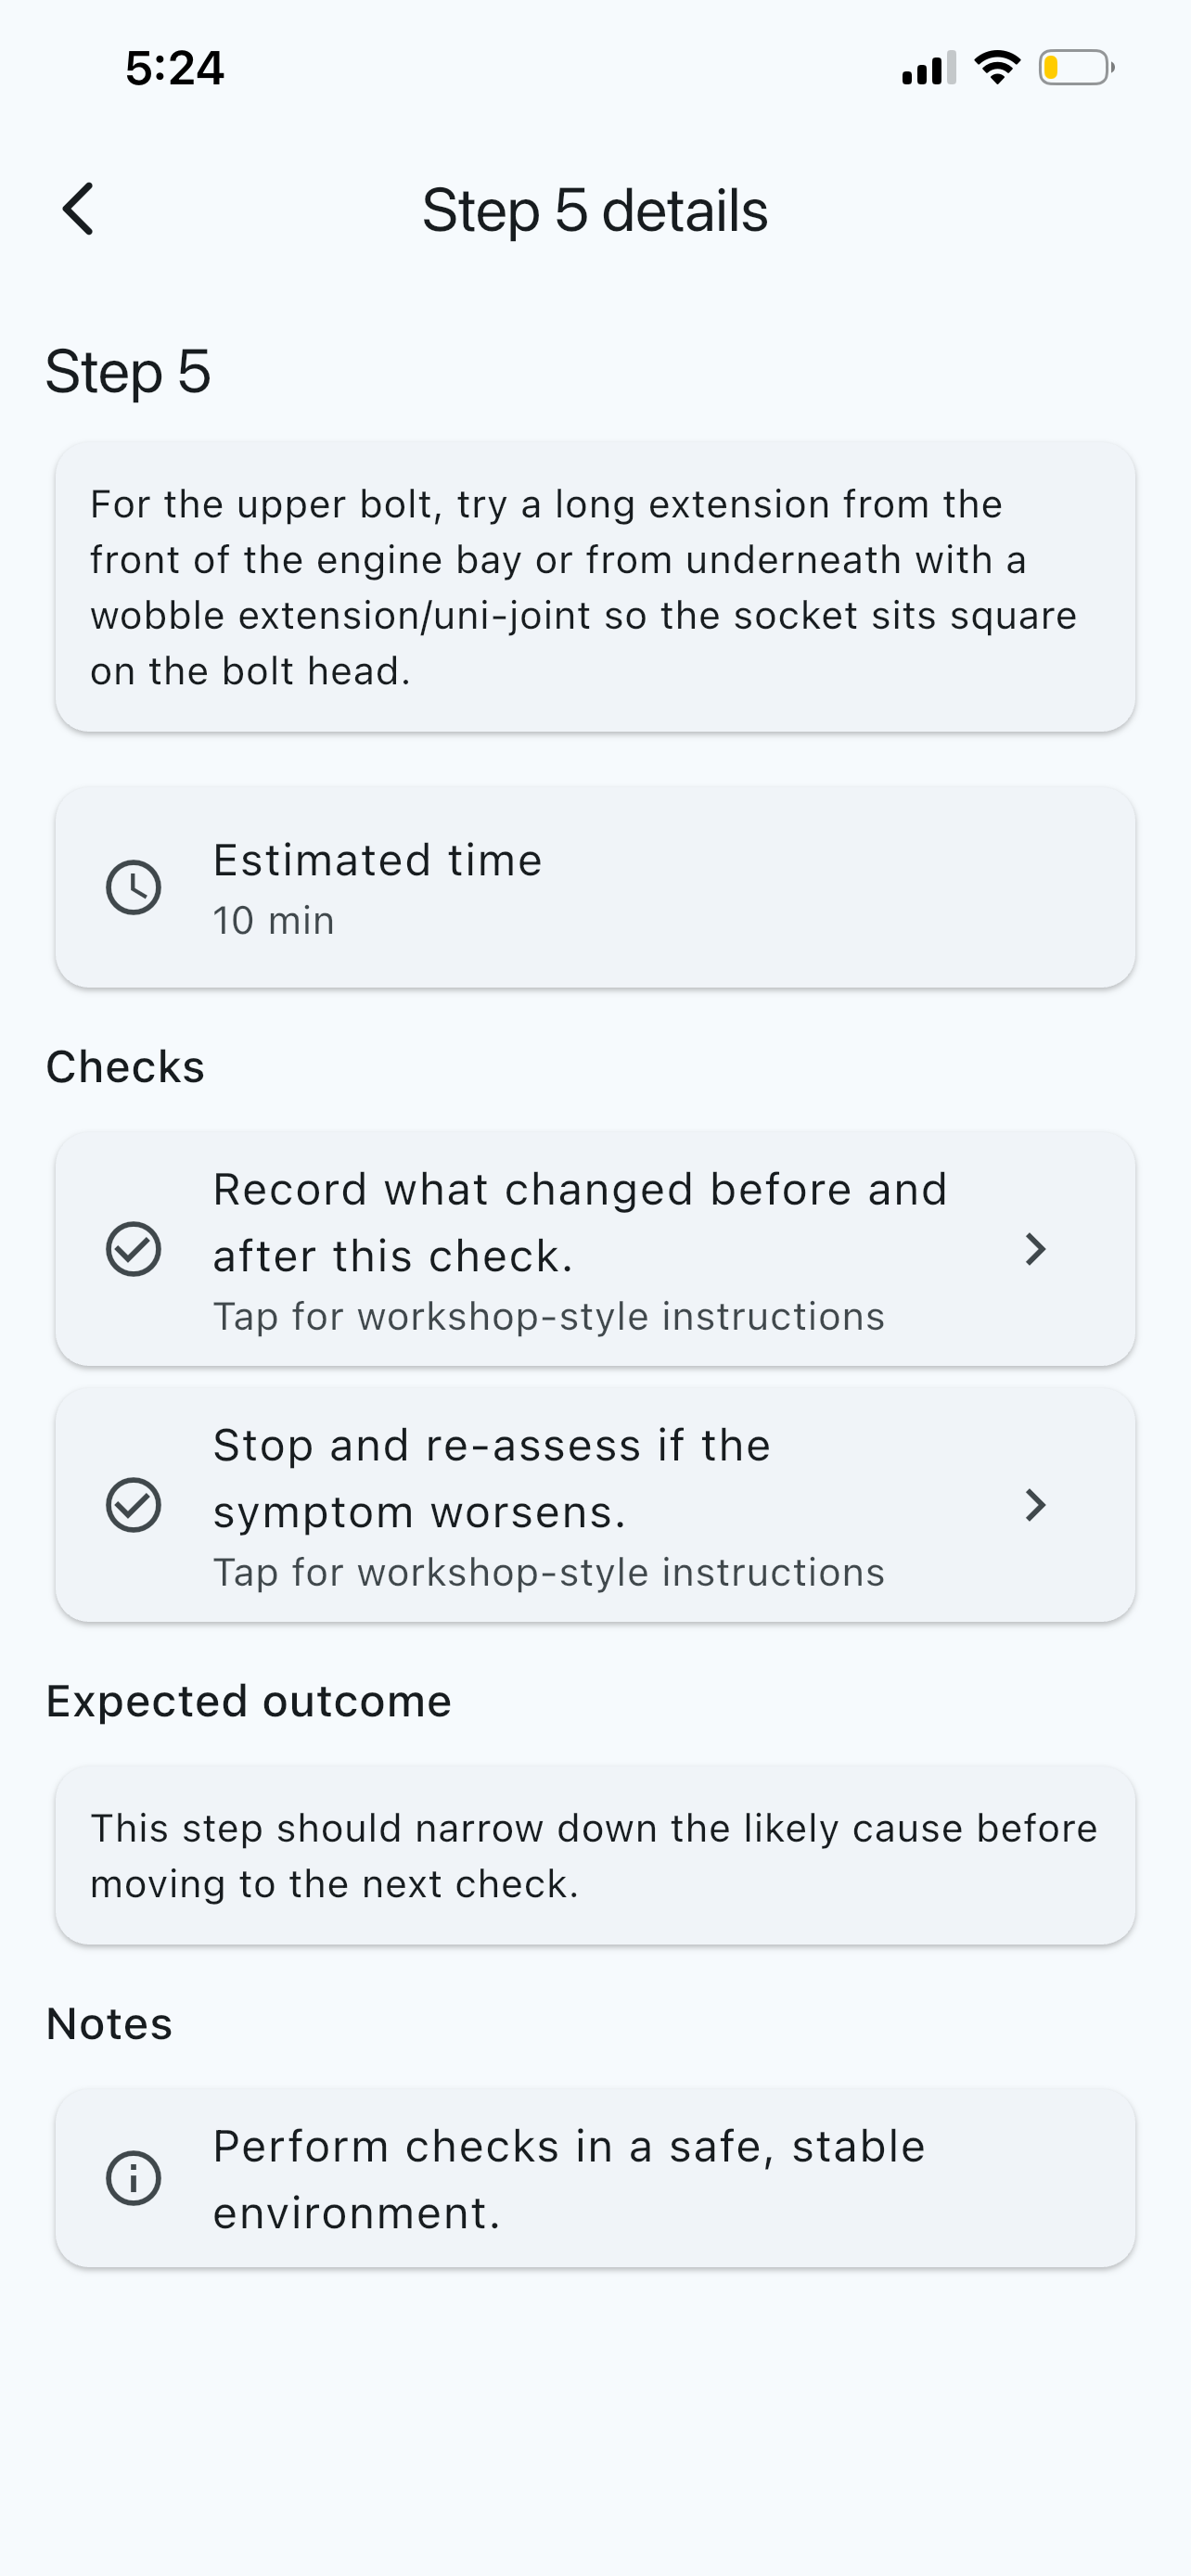Tap the Expected outcome description card
This screenshot has width=1191, height=2576.
595,1855
